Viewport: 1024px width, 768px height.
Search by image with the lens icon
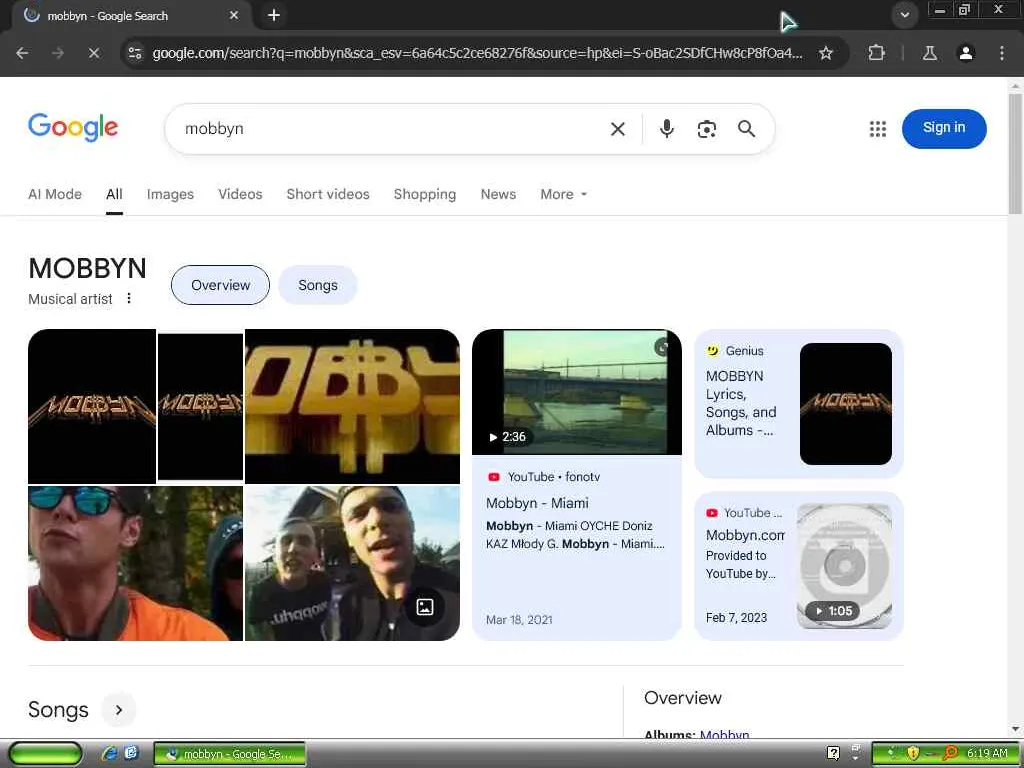pyautogui.click(x=707, y=129)
